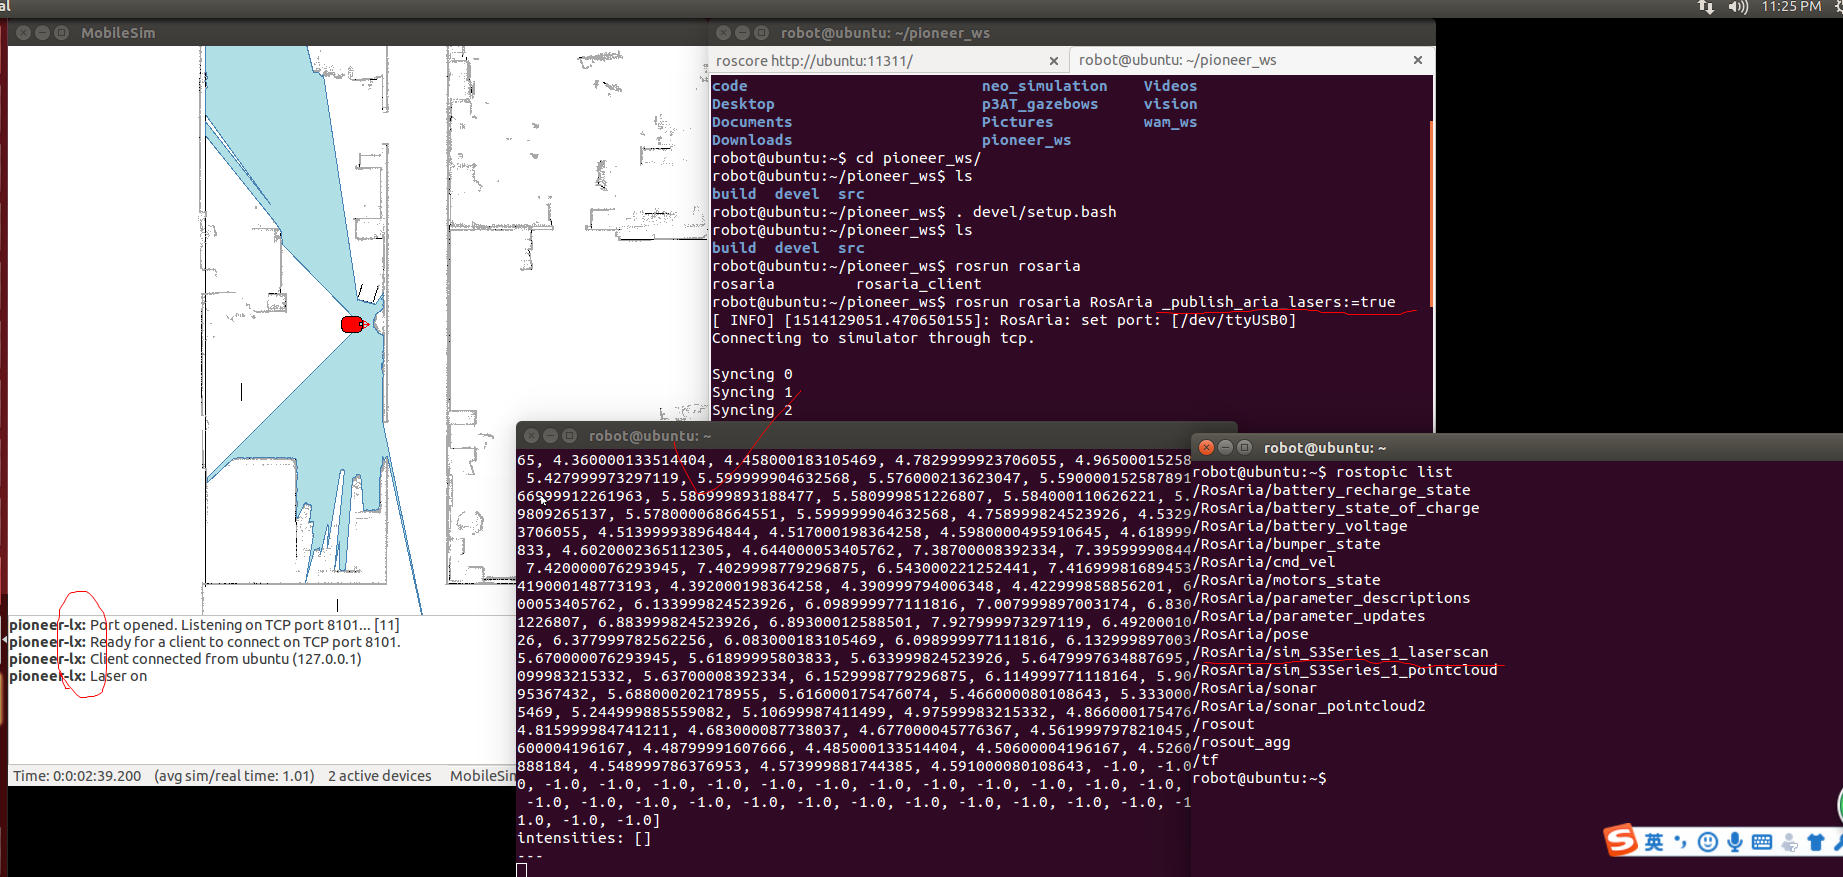Click /RosAria/sonar_pointcloud2 topic line

point(1309,706)
